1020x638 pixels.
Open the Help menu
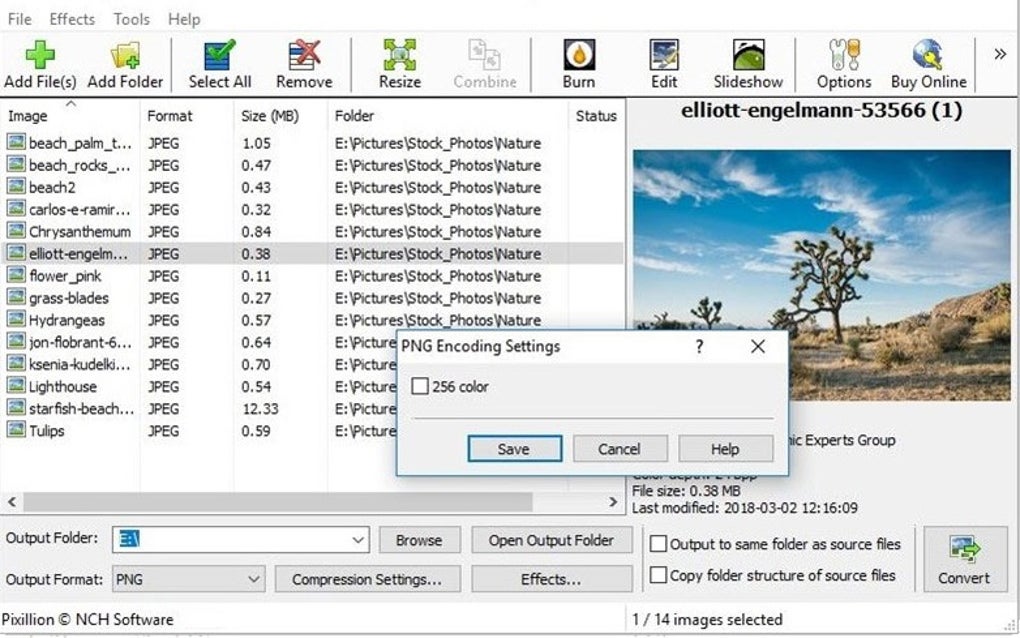[184, 19]
